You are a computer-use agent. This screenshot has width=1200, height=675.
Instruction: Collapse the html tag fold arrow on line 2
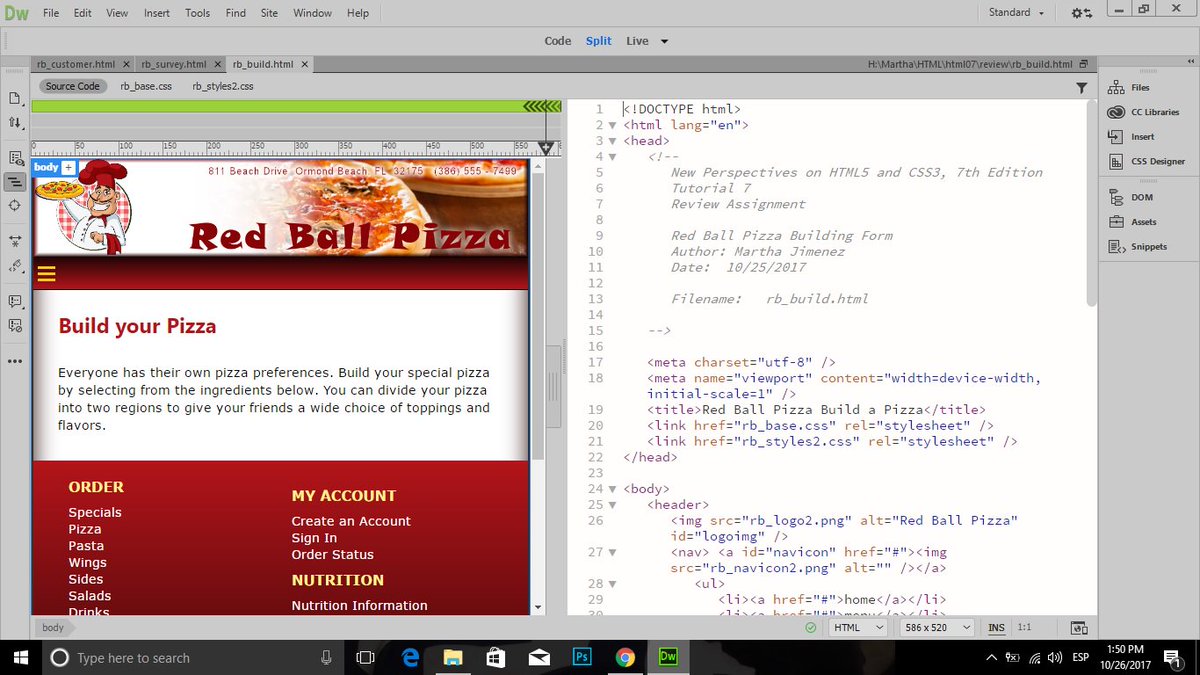[612, 126]
